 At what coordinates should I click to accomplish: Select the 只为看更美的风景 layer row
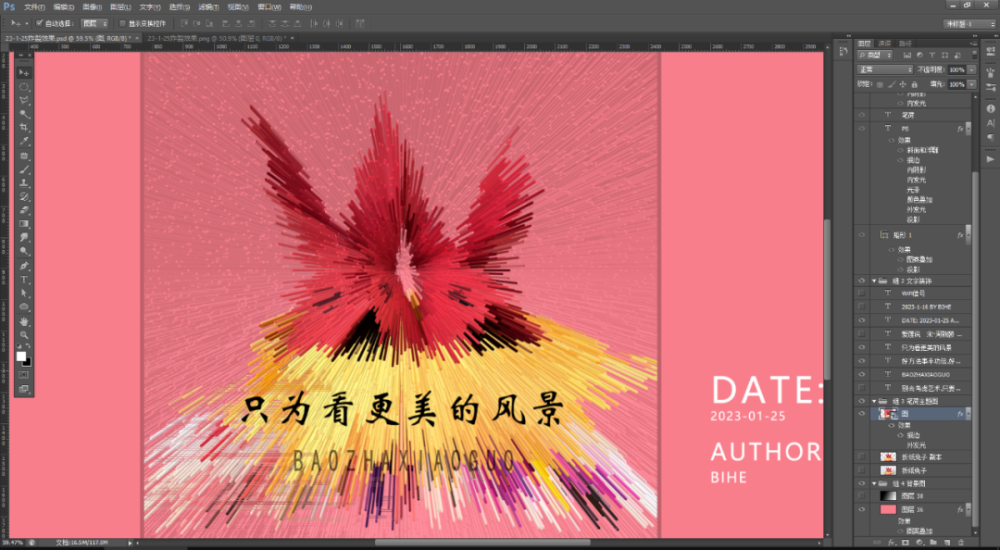(x=920, y=348)
